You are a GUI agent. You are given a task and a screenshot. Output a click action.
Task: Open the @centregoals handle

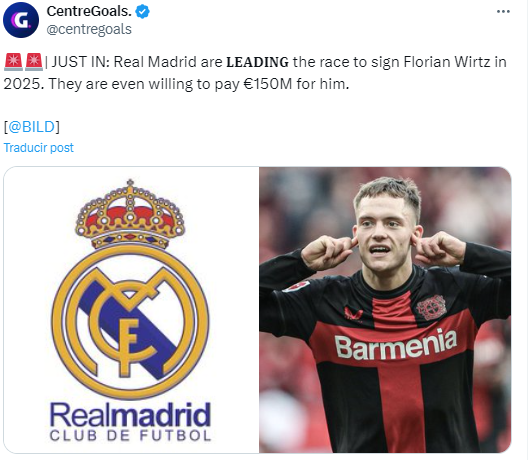coord(89,29)
